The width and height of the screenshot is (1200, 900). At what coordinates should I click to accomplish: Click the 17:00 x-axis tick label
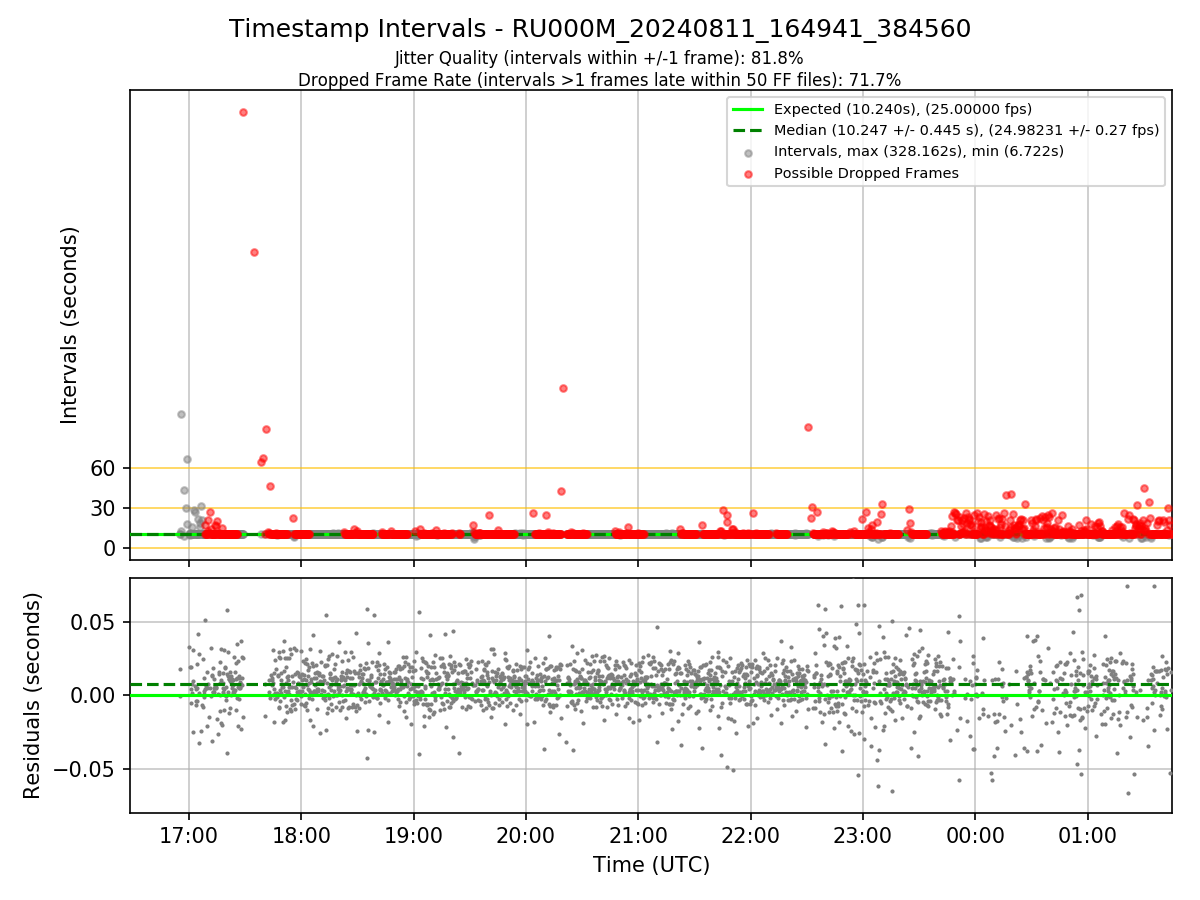point(189,835)
